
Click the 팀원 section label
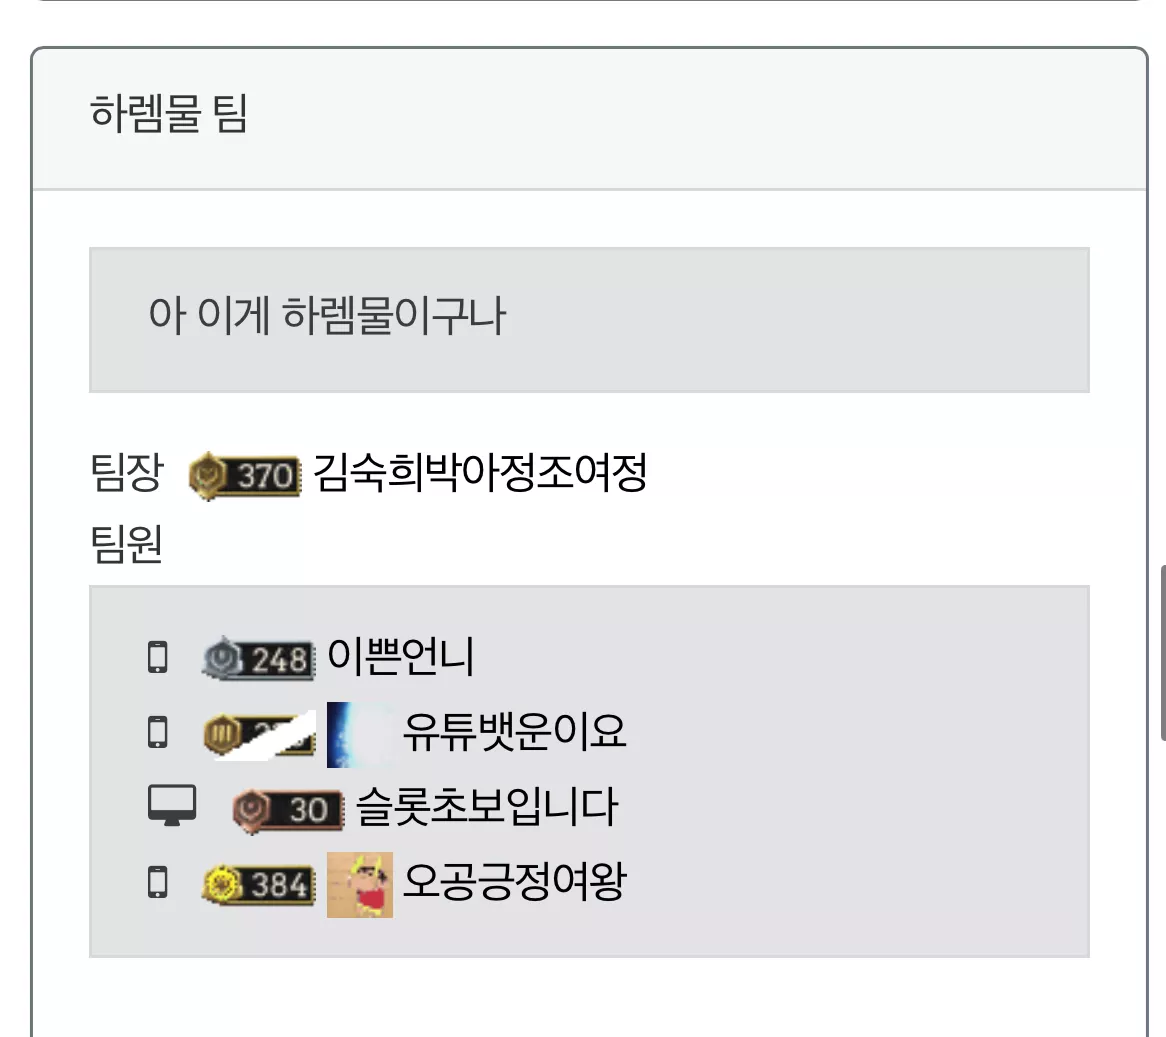126,543
